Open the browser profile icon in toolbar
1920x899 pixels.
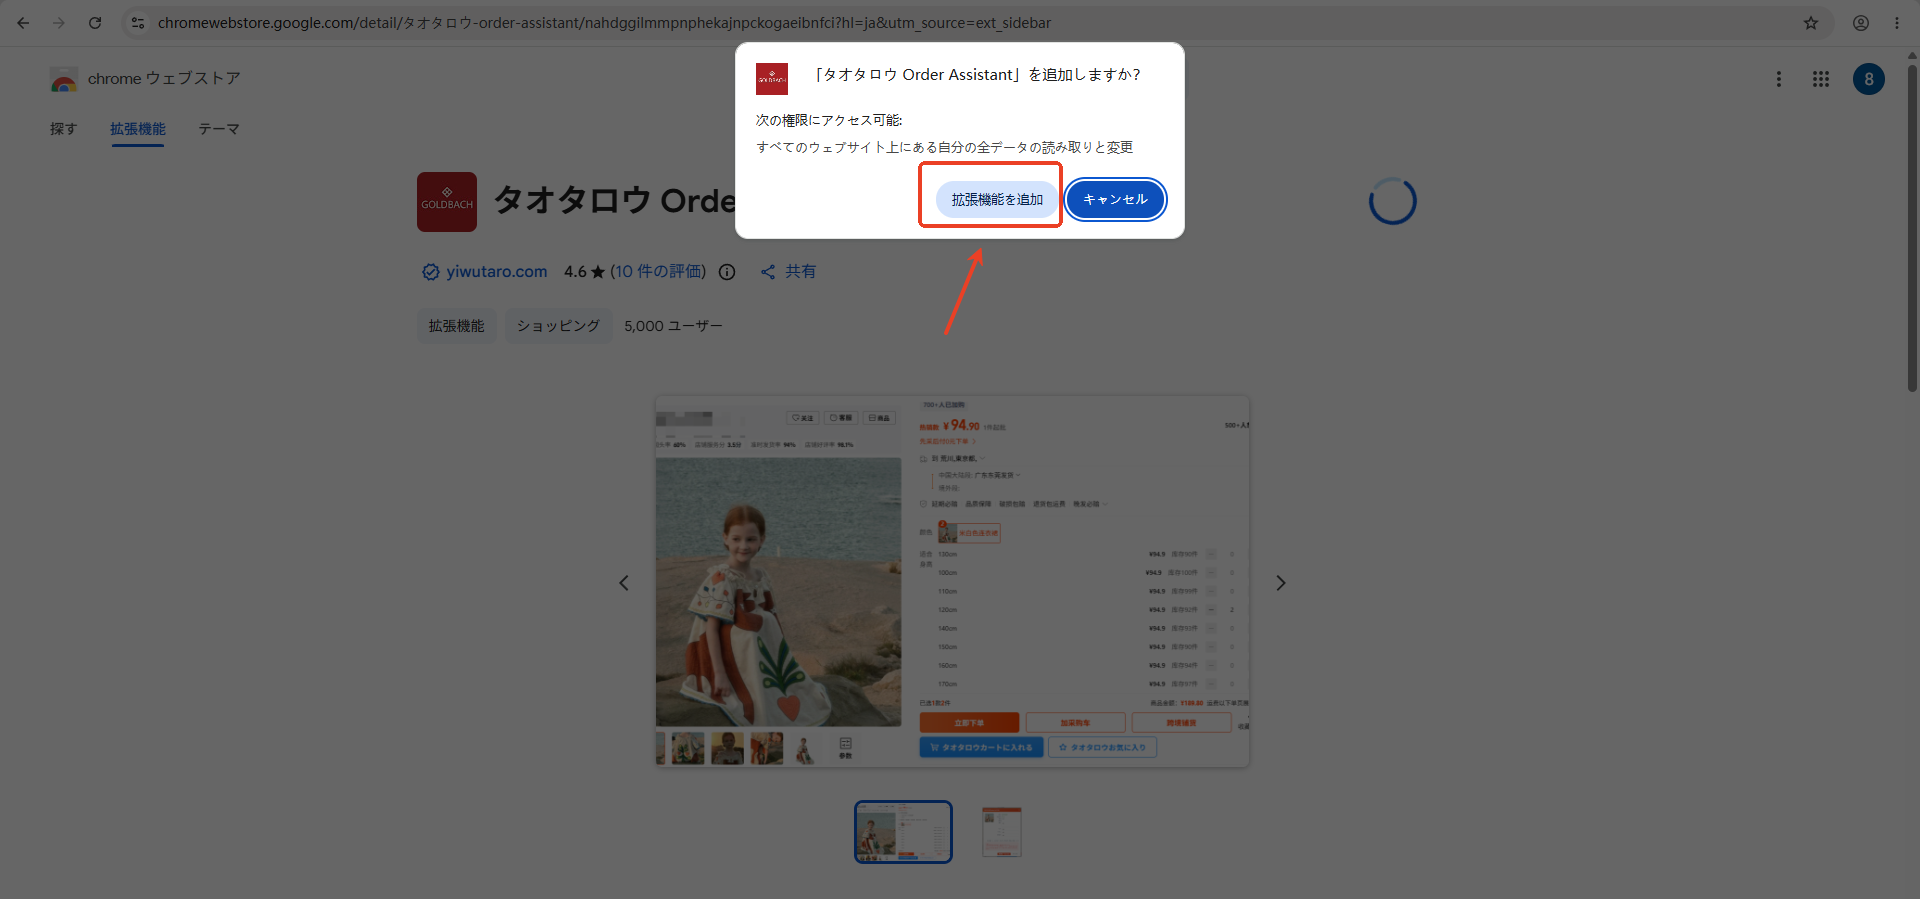point(1861,23)
